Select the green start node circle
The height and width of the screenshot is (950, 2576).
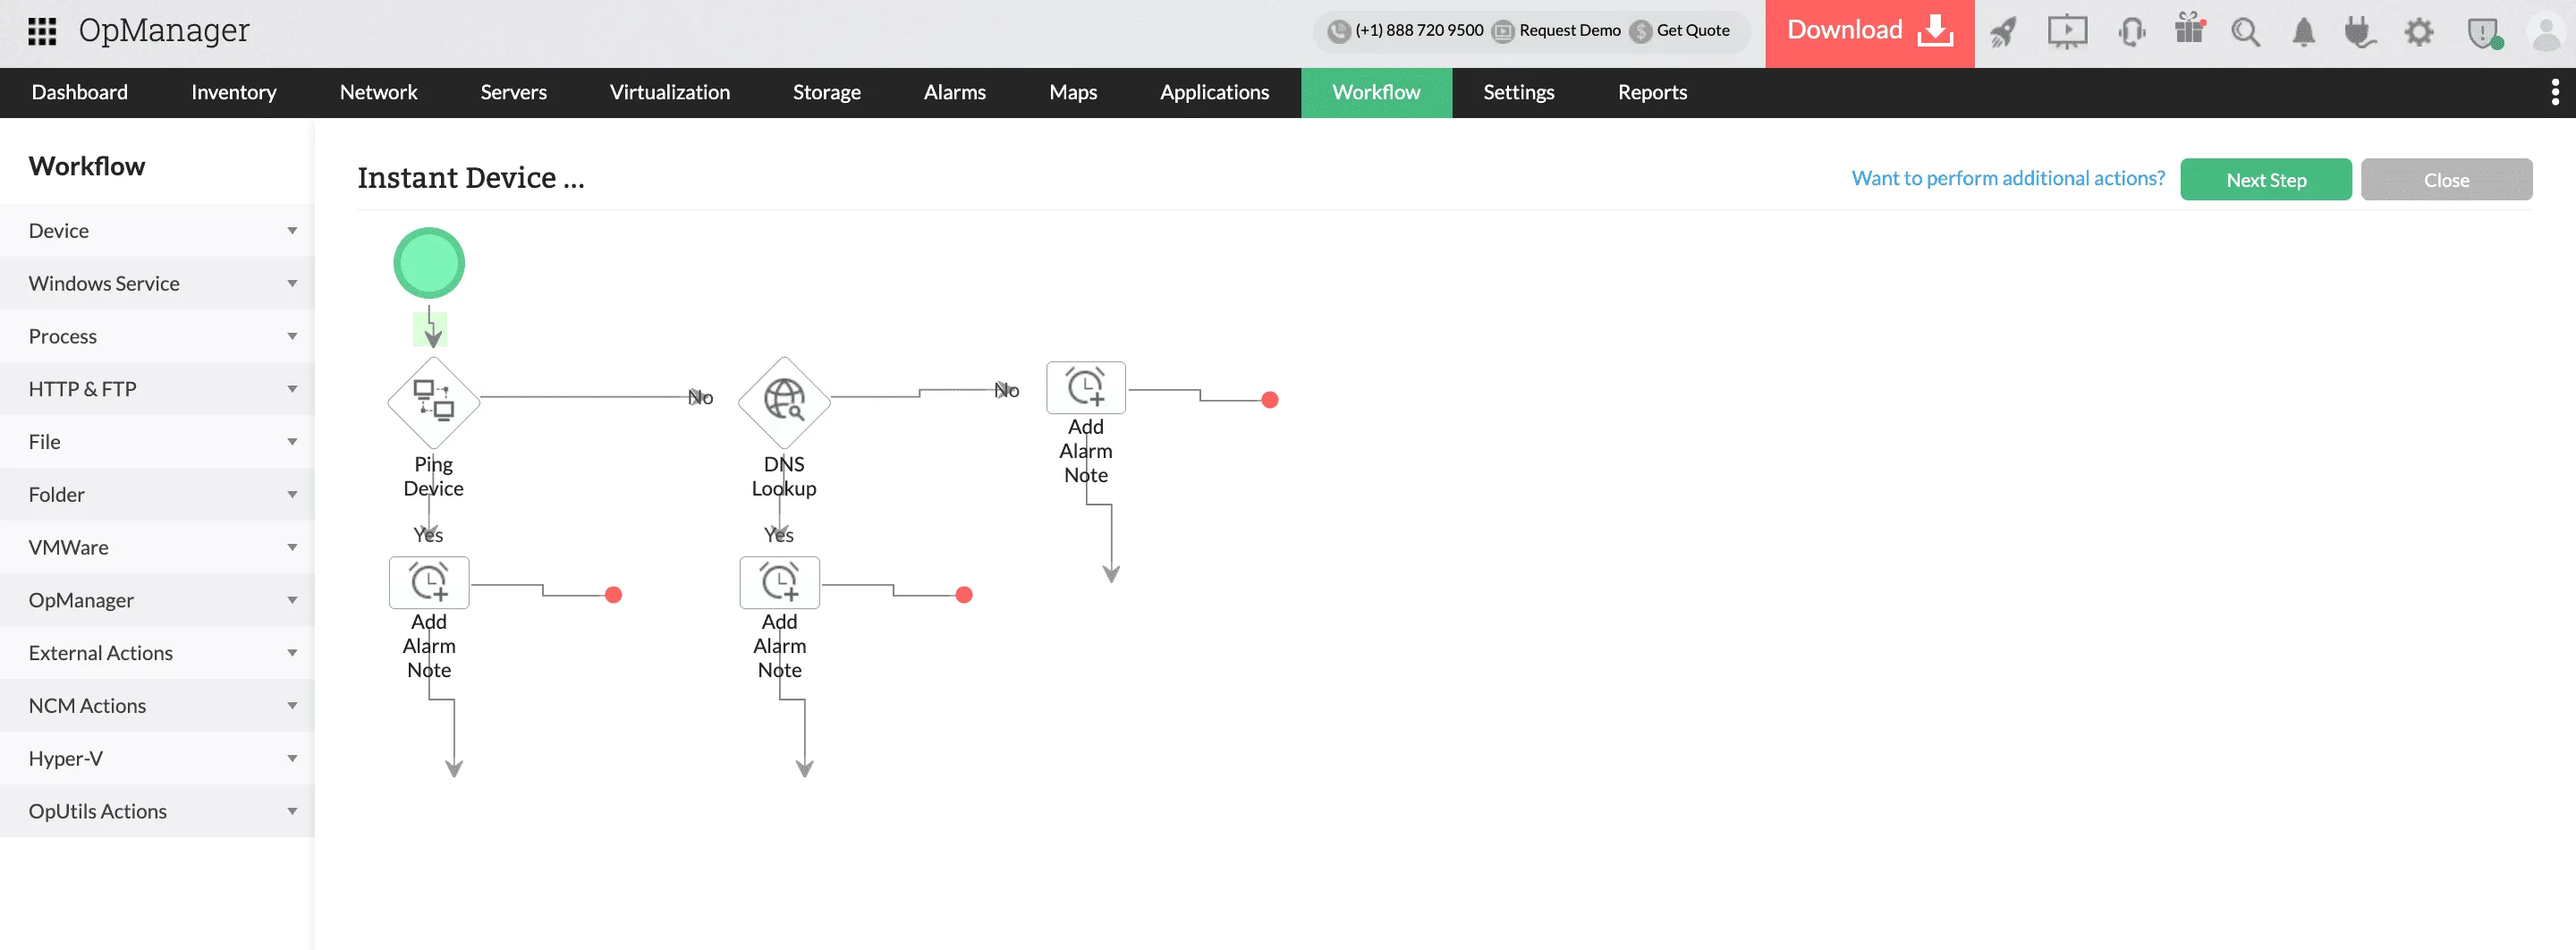(429, 263)
